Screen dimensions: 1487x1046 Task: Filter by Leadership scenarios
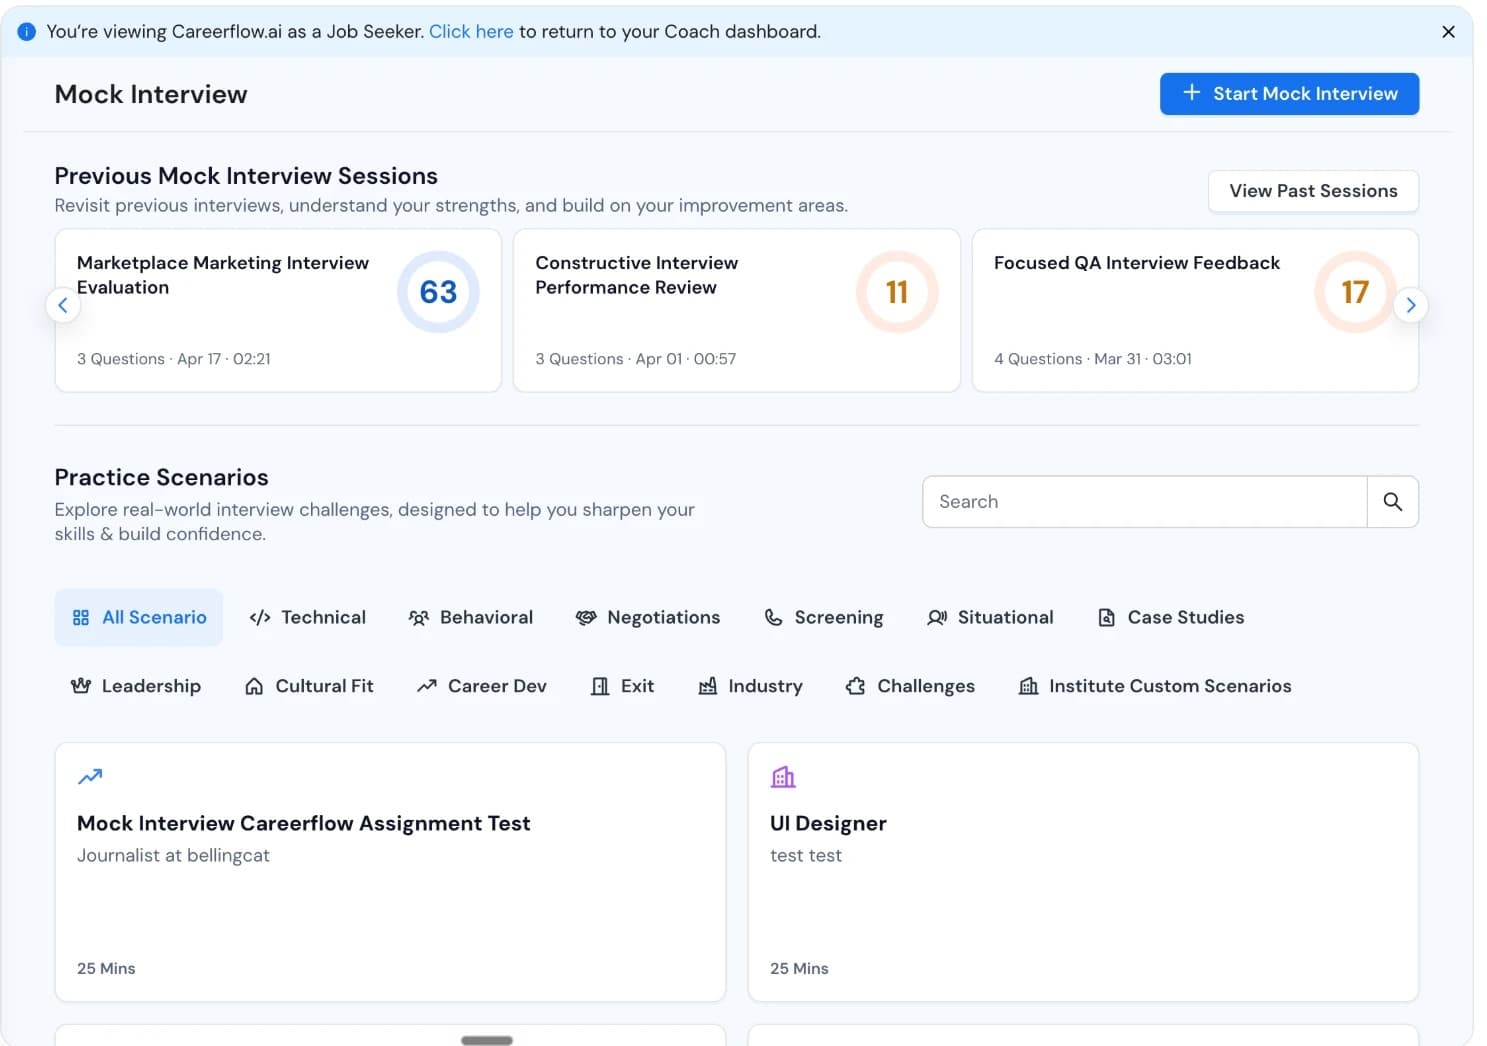[x=136, y=686]
